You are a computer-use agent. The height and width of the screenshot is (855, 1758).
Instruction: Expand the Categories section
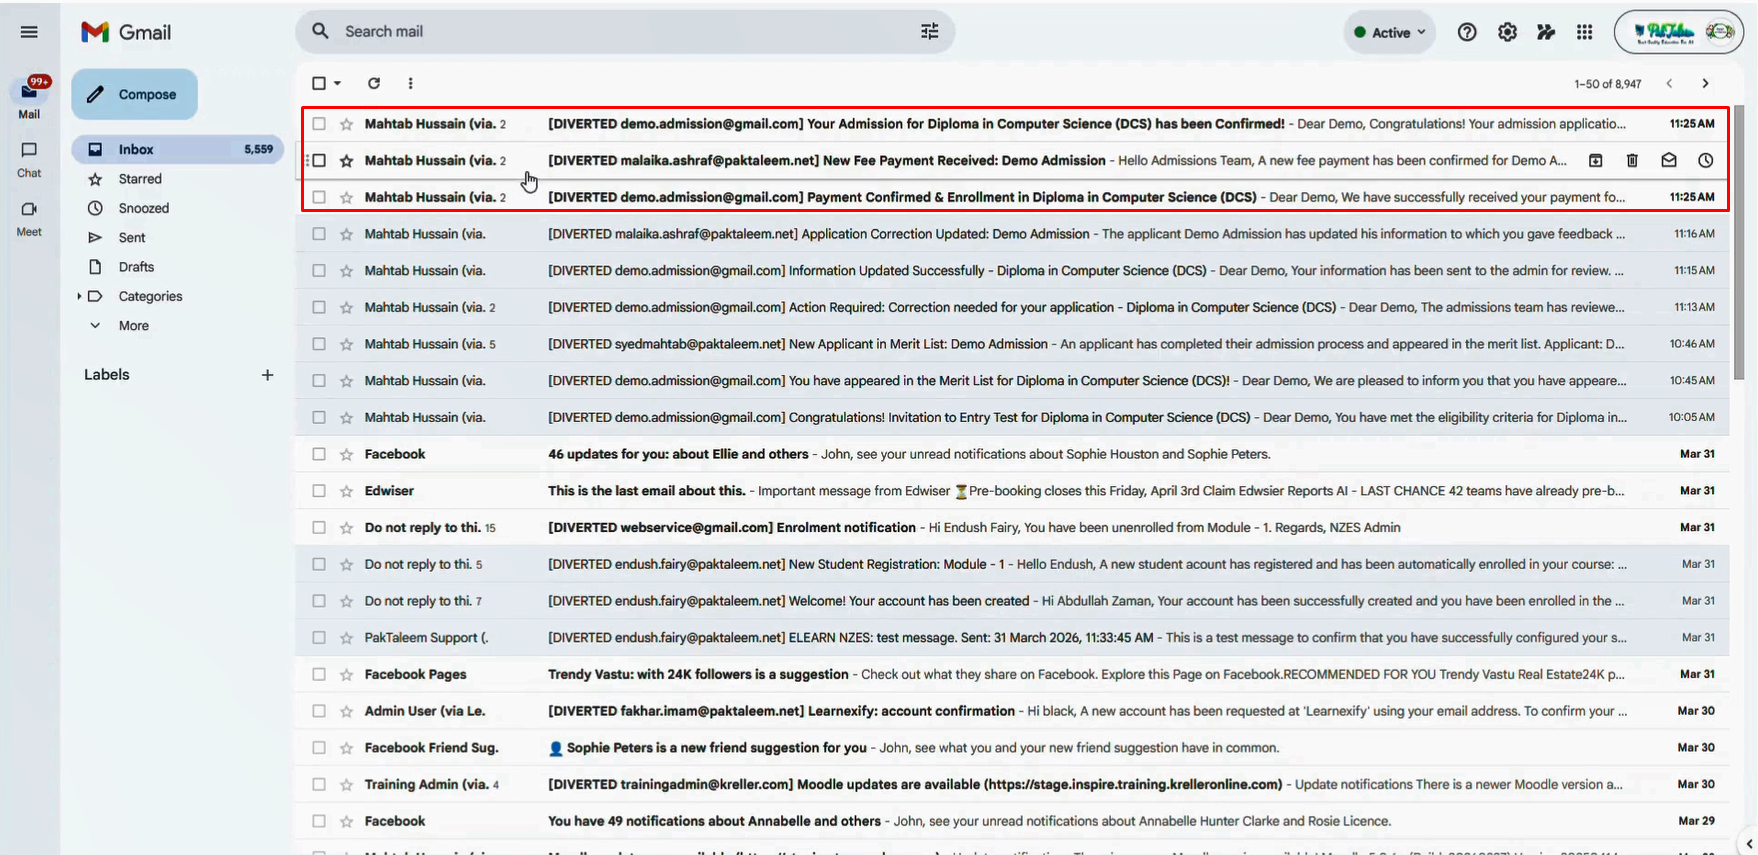pos(79,296)
